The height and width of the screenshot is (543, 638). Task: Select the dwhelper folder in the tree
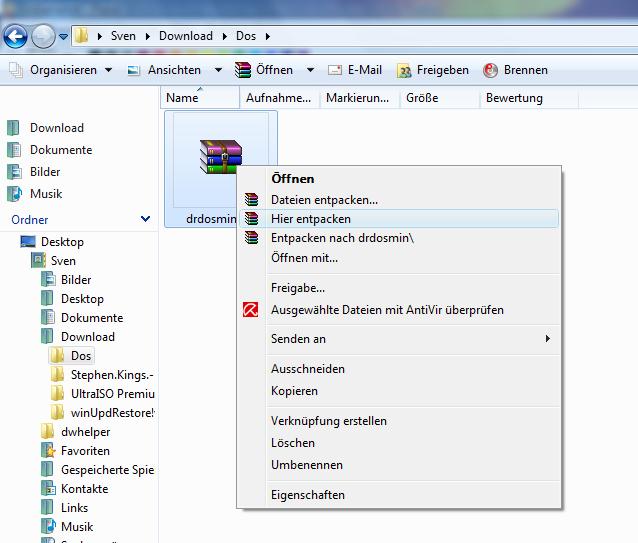click(85, 432)
